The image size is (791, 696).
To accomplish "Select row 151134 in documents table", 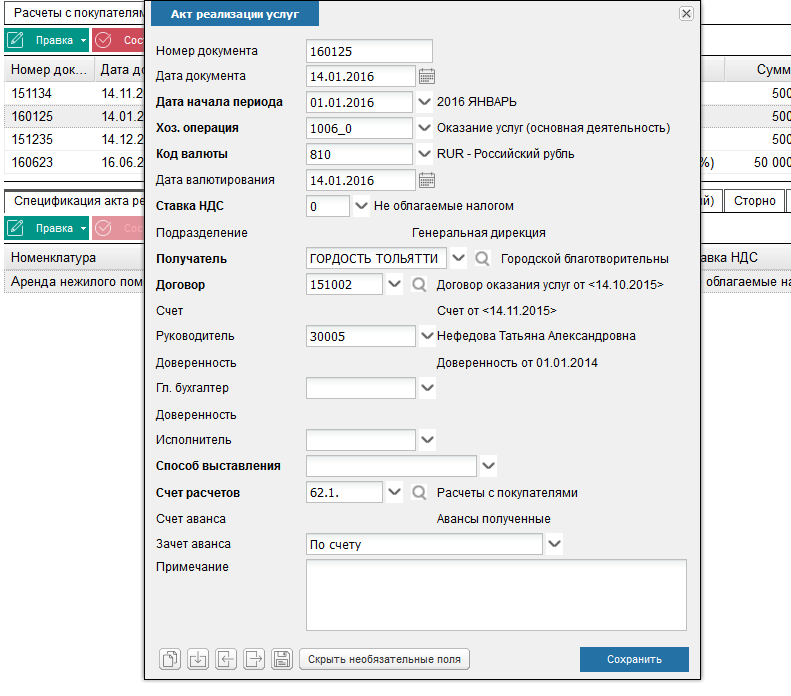I will pyautogui.click(x=75, y=93).
